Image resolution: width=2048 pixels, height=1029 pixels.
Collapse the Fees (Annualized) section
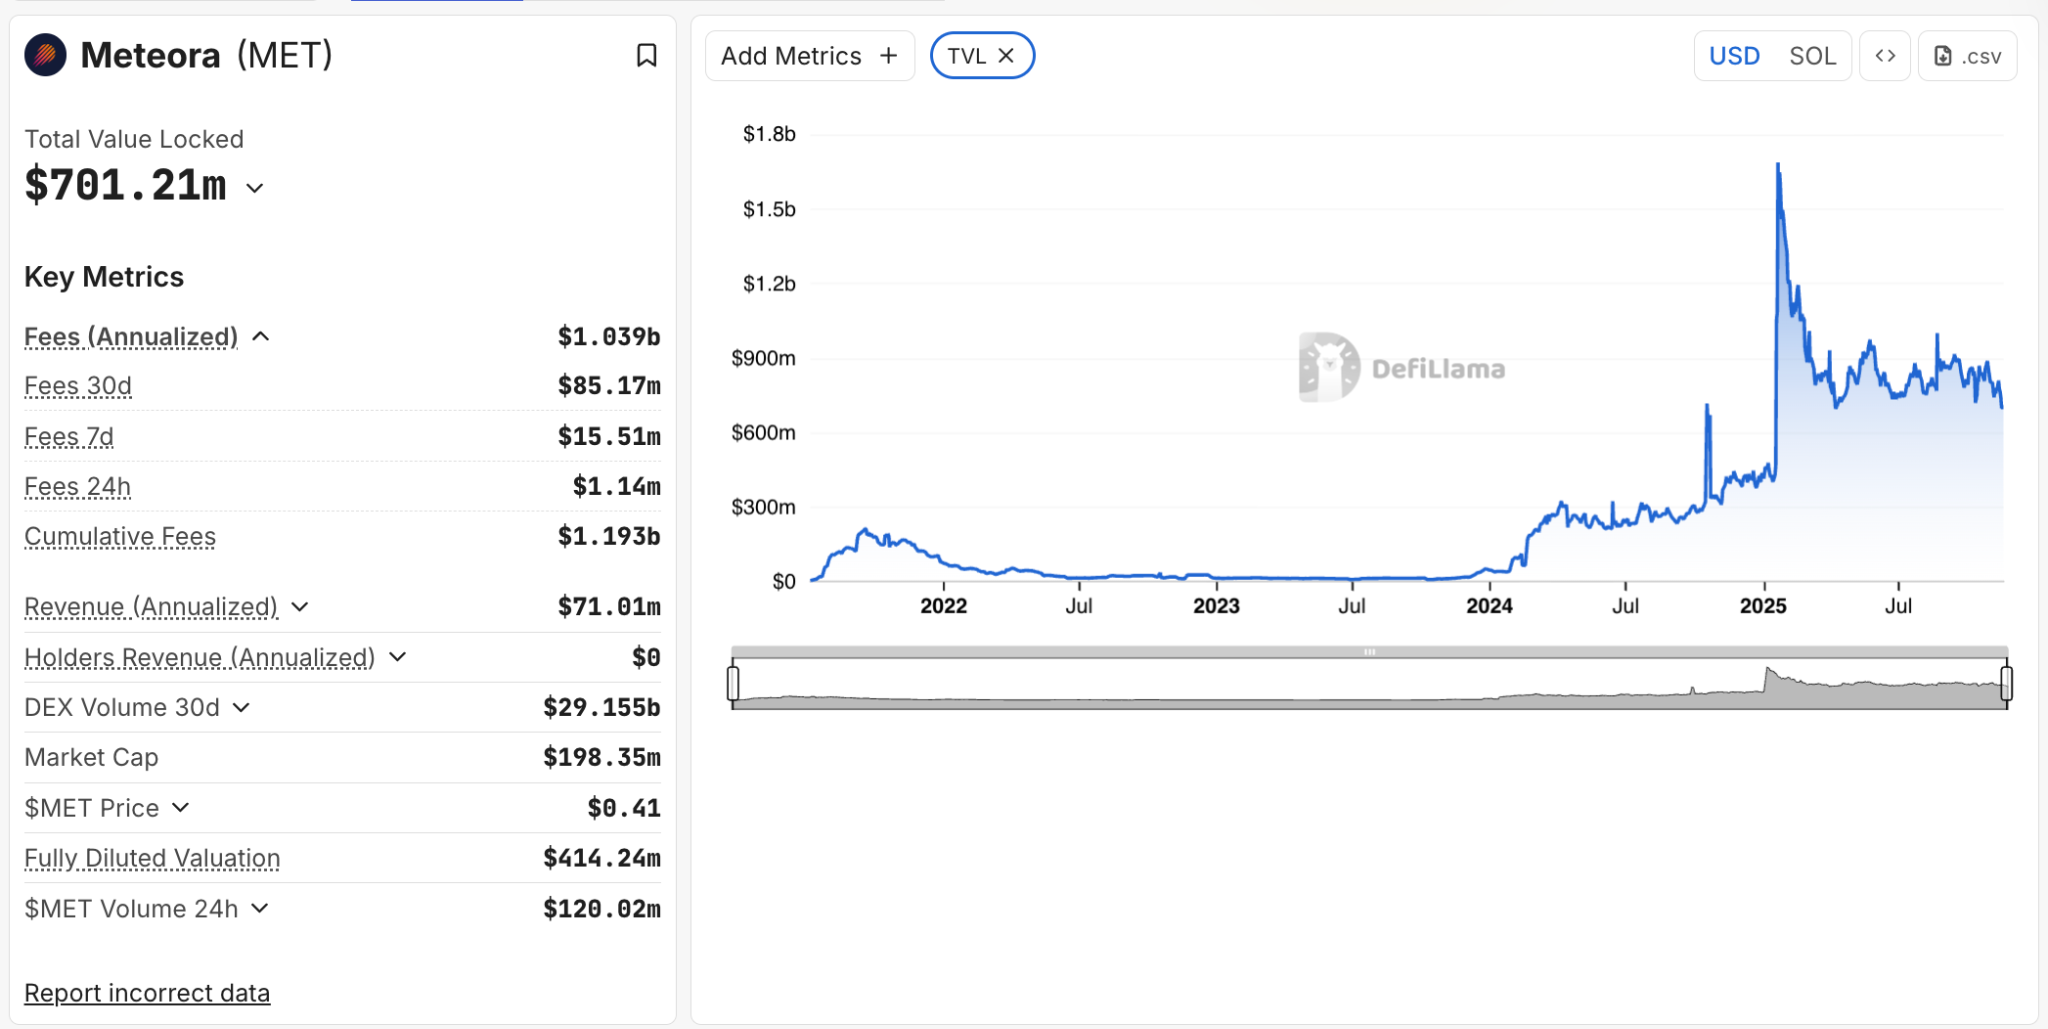pyautogui.click(x=261, y=337)
